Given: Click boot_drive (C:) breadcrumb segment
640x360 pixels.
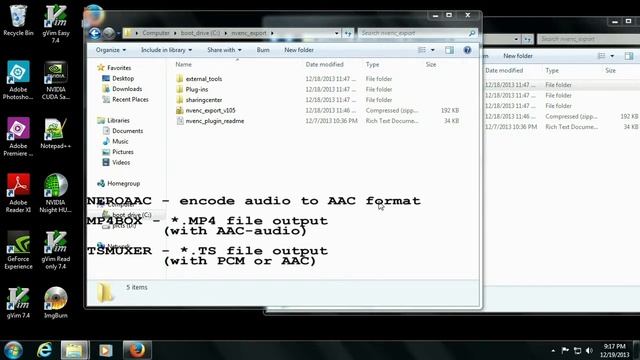Looking at the screenshot, I should click(200, 33).
